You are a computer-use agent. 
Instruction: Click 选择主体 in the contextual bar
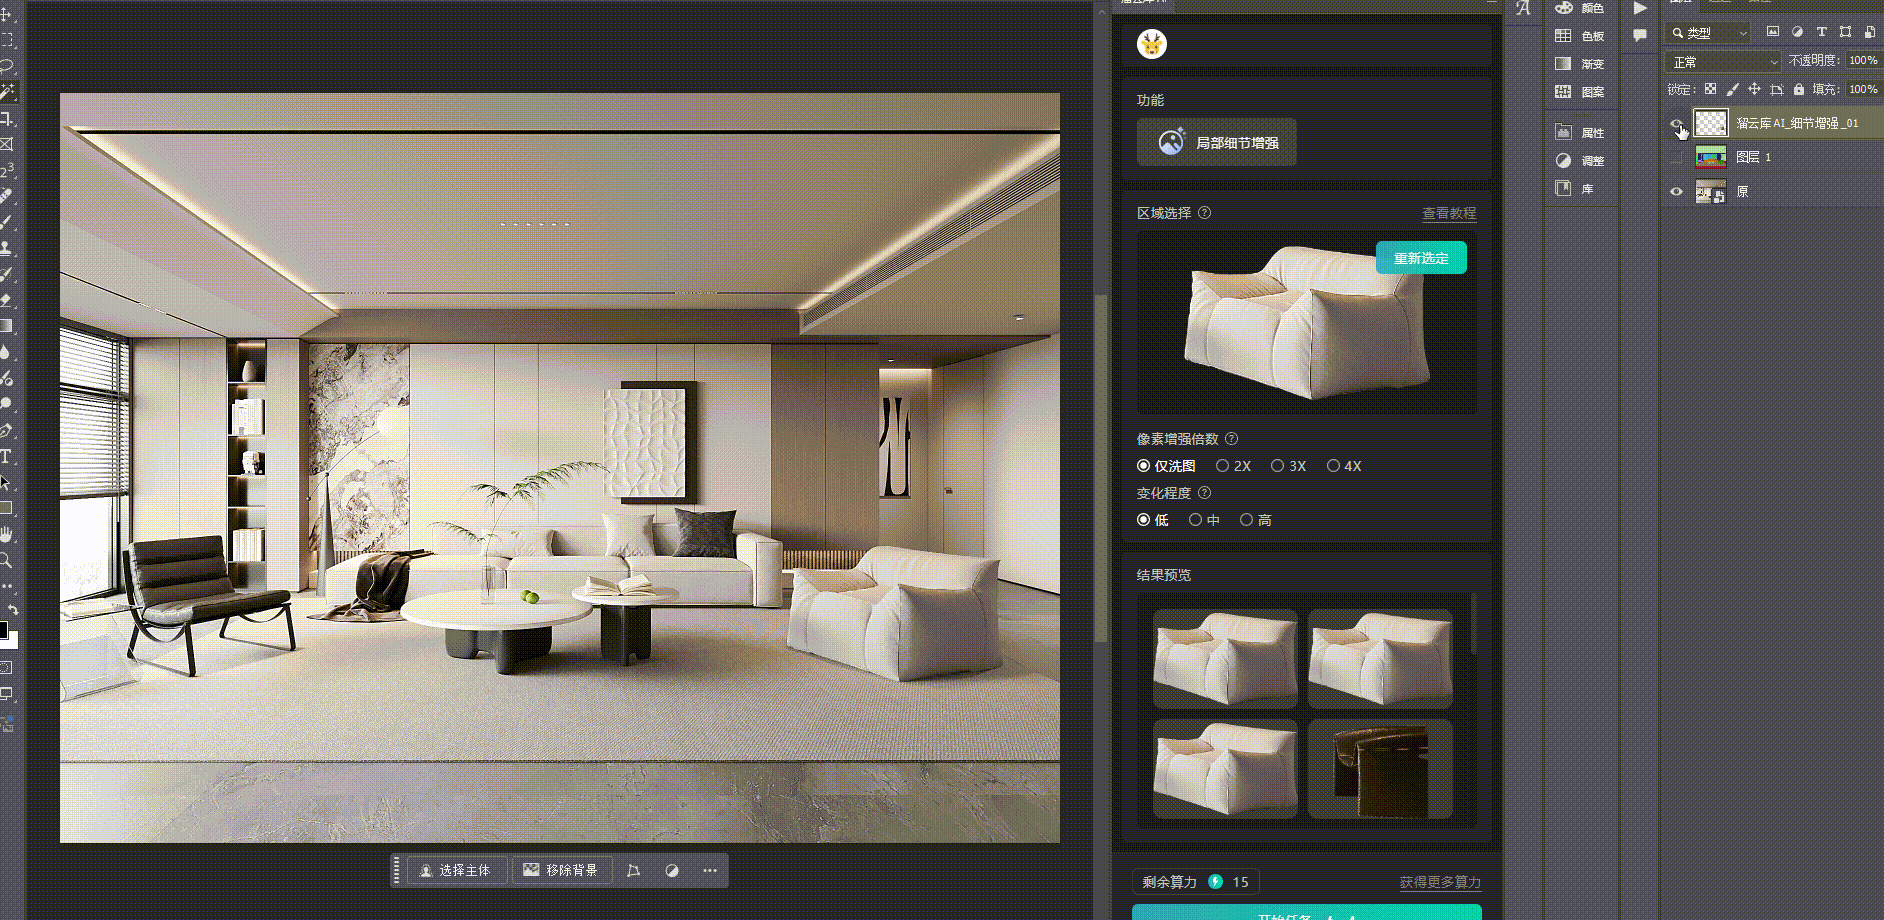(x=456, y=870)
